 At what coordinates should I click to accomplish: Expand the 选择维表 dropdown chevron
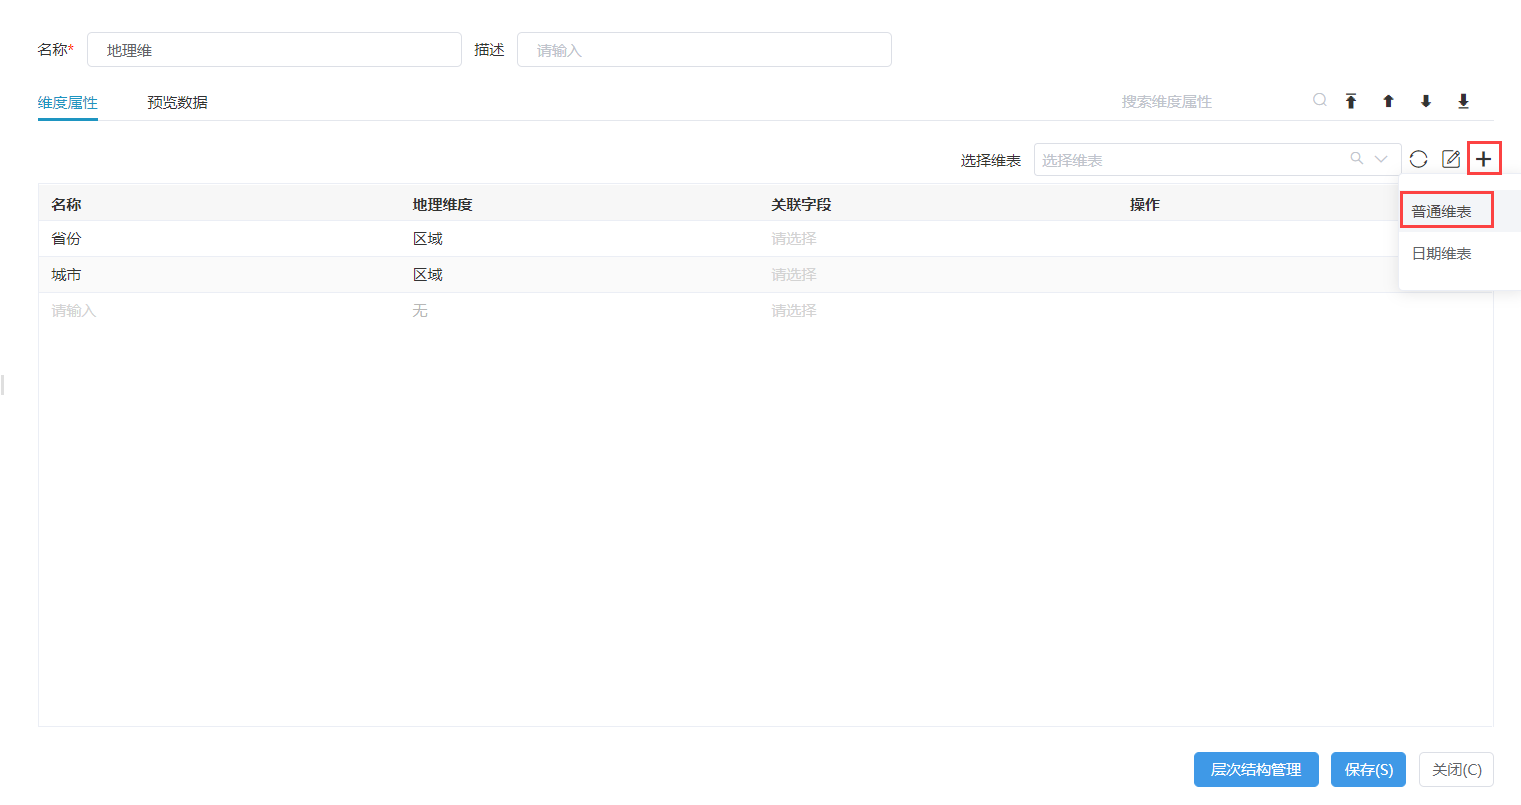(1381, 159)
